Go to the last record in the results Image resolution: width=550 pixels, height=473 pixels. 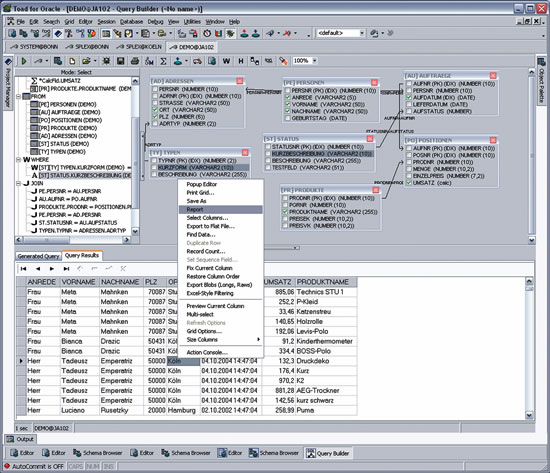(x=66, y=269)
